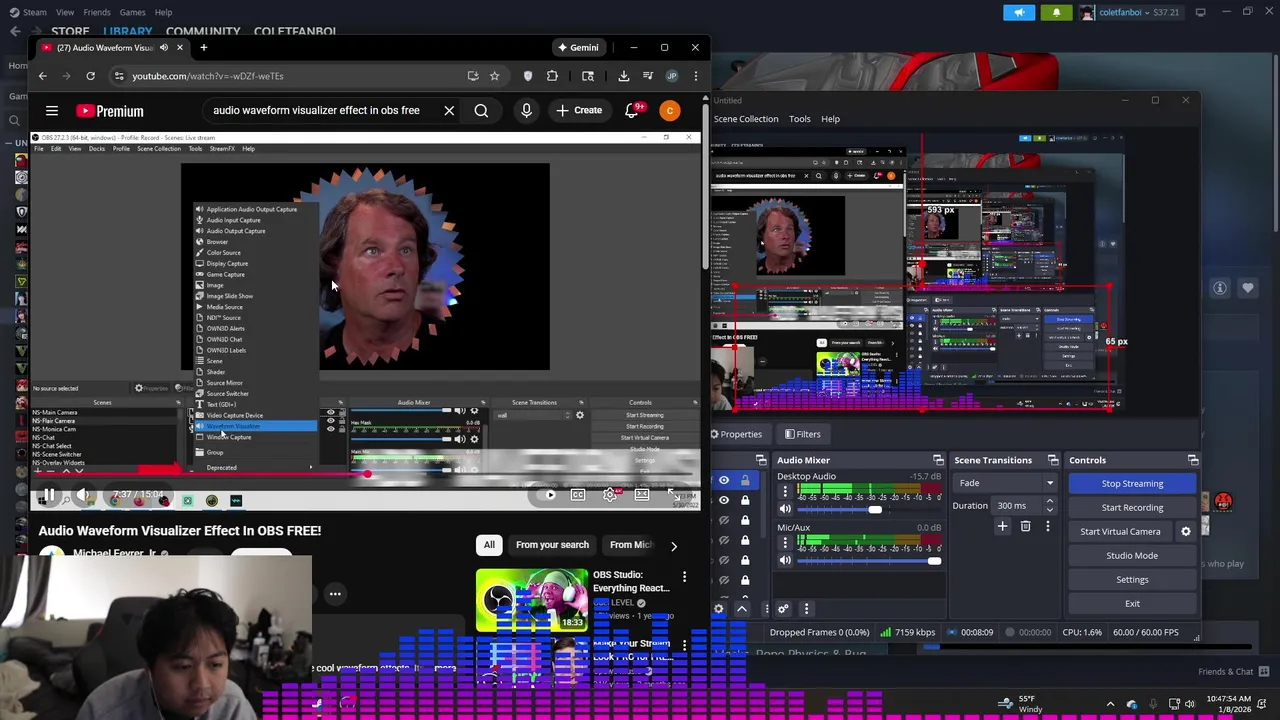
Task: Mute the YouTube tab audio
Action: click(x=164, y=47)
